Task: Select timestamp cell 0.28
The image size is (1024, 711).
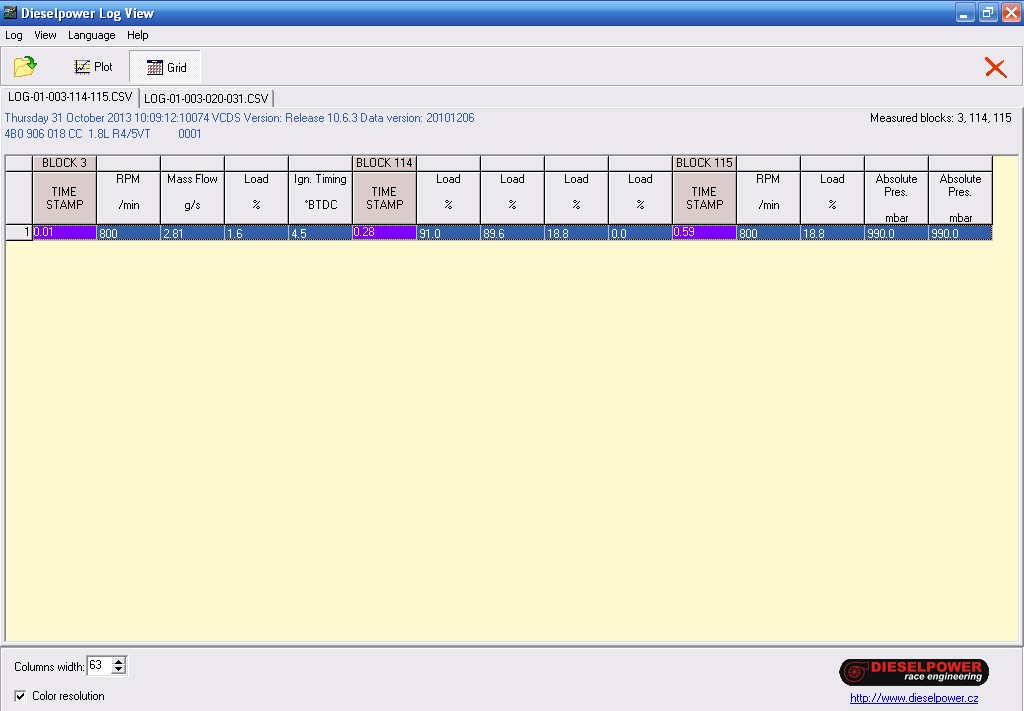Action: (x=384, y=232)
